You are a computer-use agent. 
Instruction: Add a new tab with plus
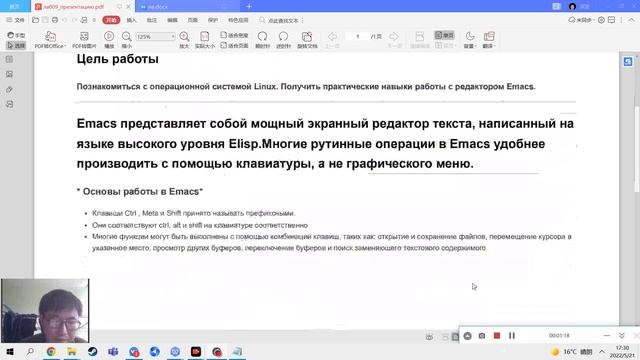click(249, 6)
